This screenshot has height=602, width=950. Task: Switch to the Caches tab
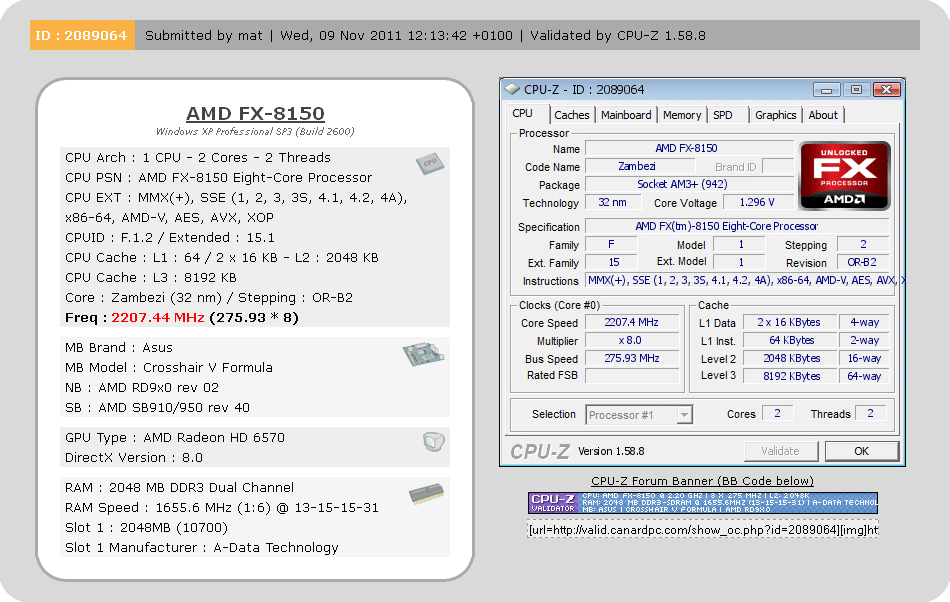click(571, 115)
